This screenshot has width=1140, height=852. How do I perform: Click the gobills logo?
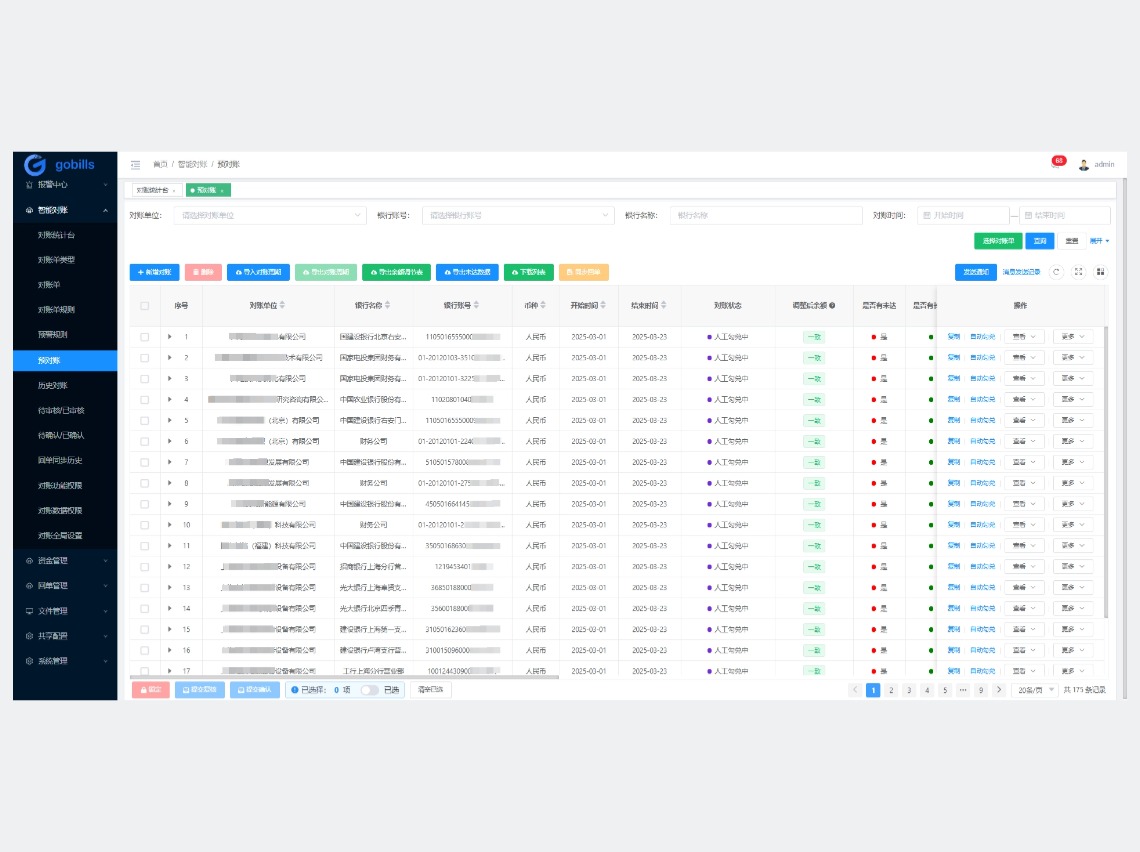click(x=60, y=164)
